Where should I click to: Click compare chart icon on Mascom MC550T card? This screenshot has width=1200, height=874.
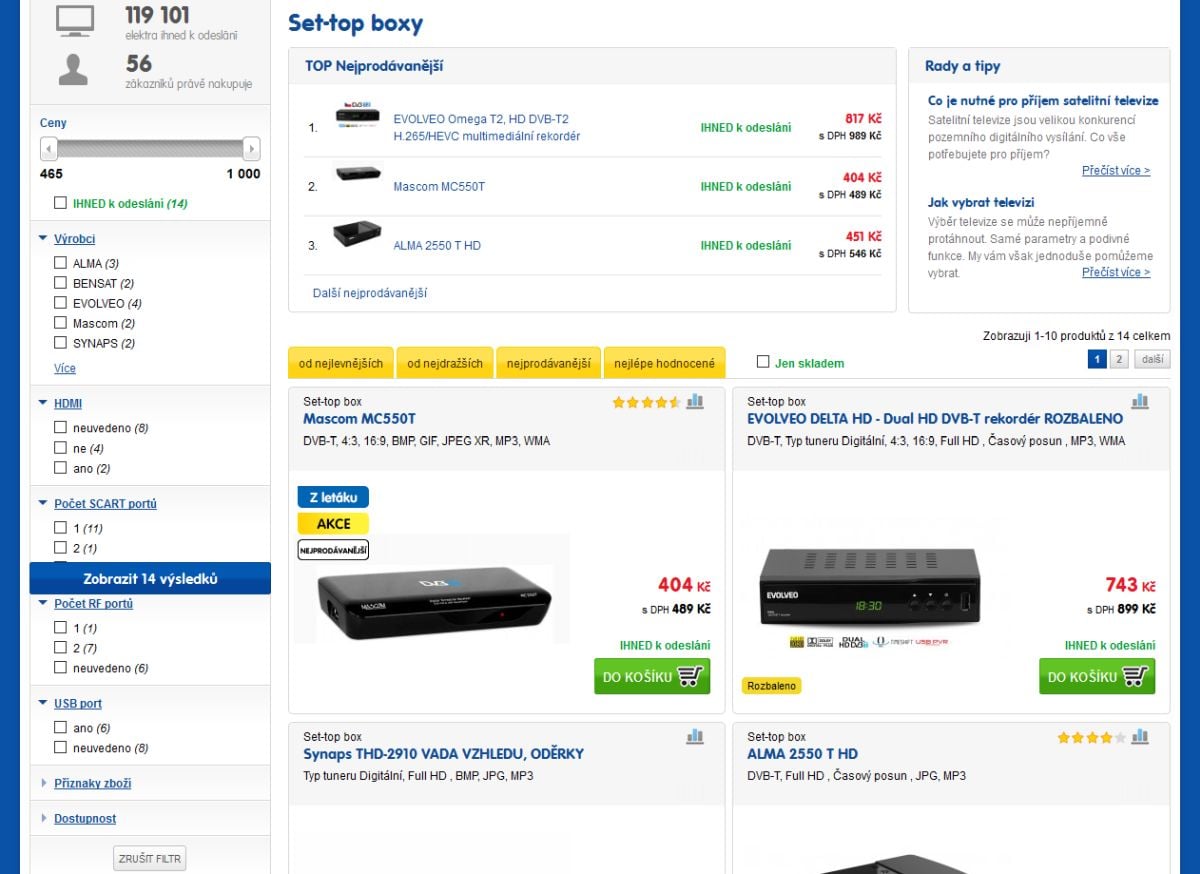pyautogui.click(x=695, y=401)
